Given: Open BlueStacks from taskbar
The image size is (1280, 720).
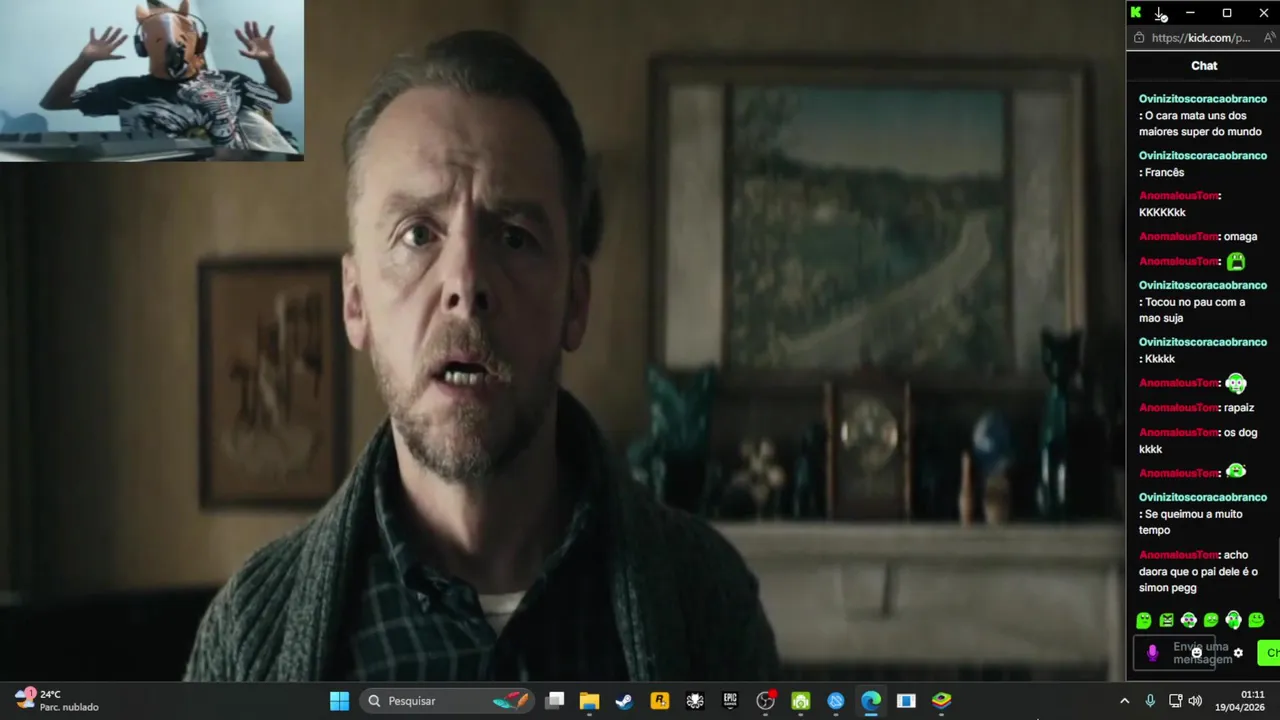Looking at the screenshot, I should coord(941,701).
